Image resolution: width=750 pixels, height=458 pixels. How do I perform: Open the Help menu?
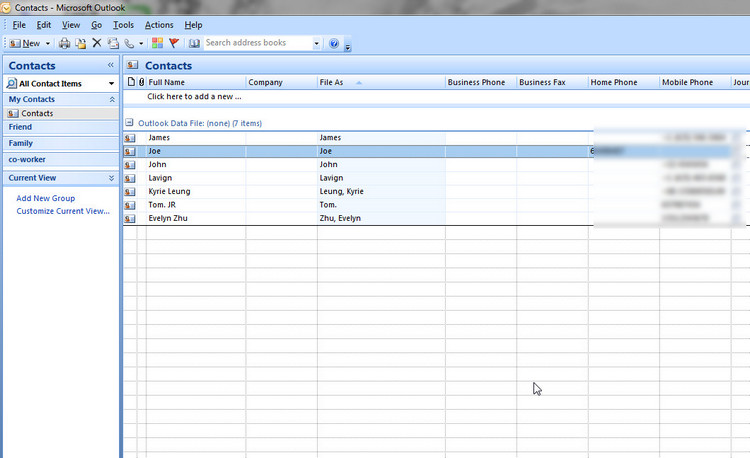tap(193, 25)
